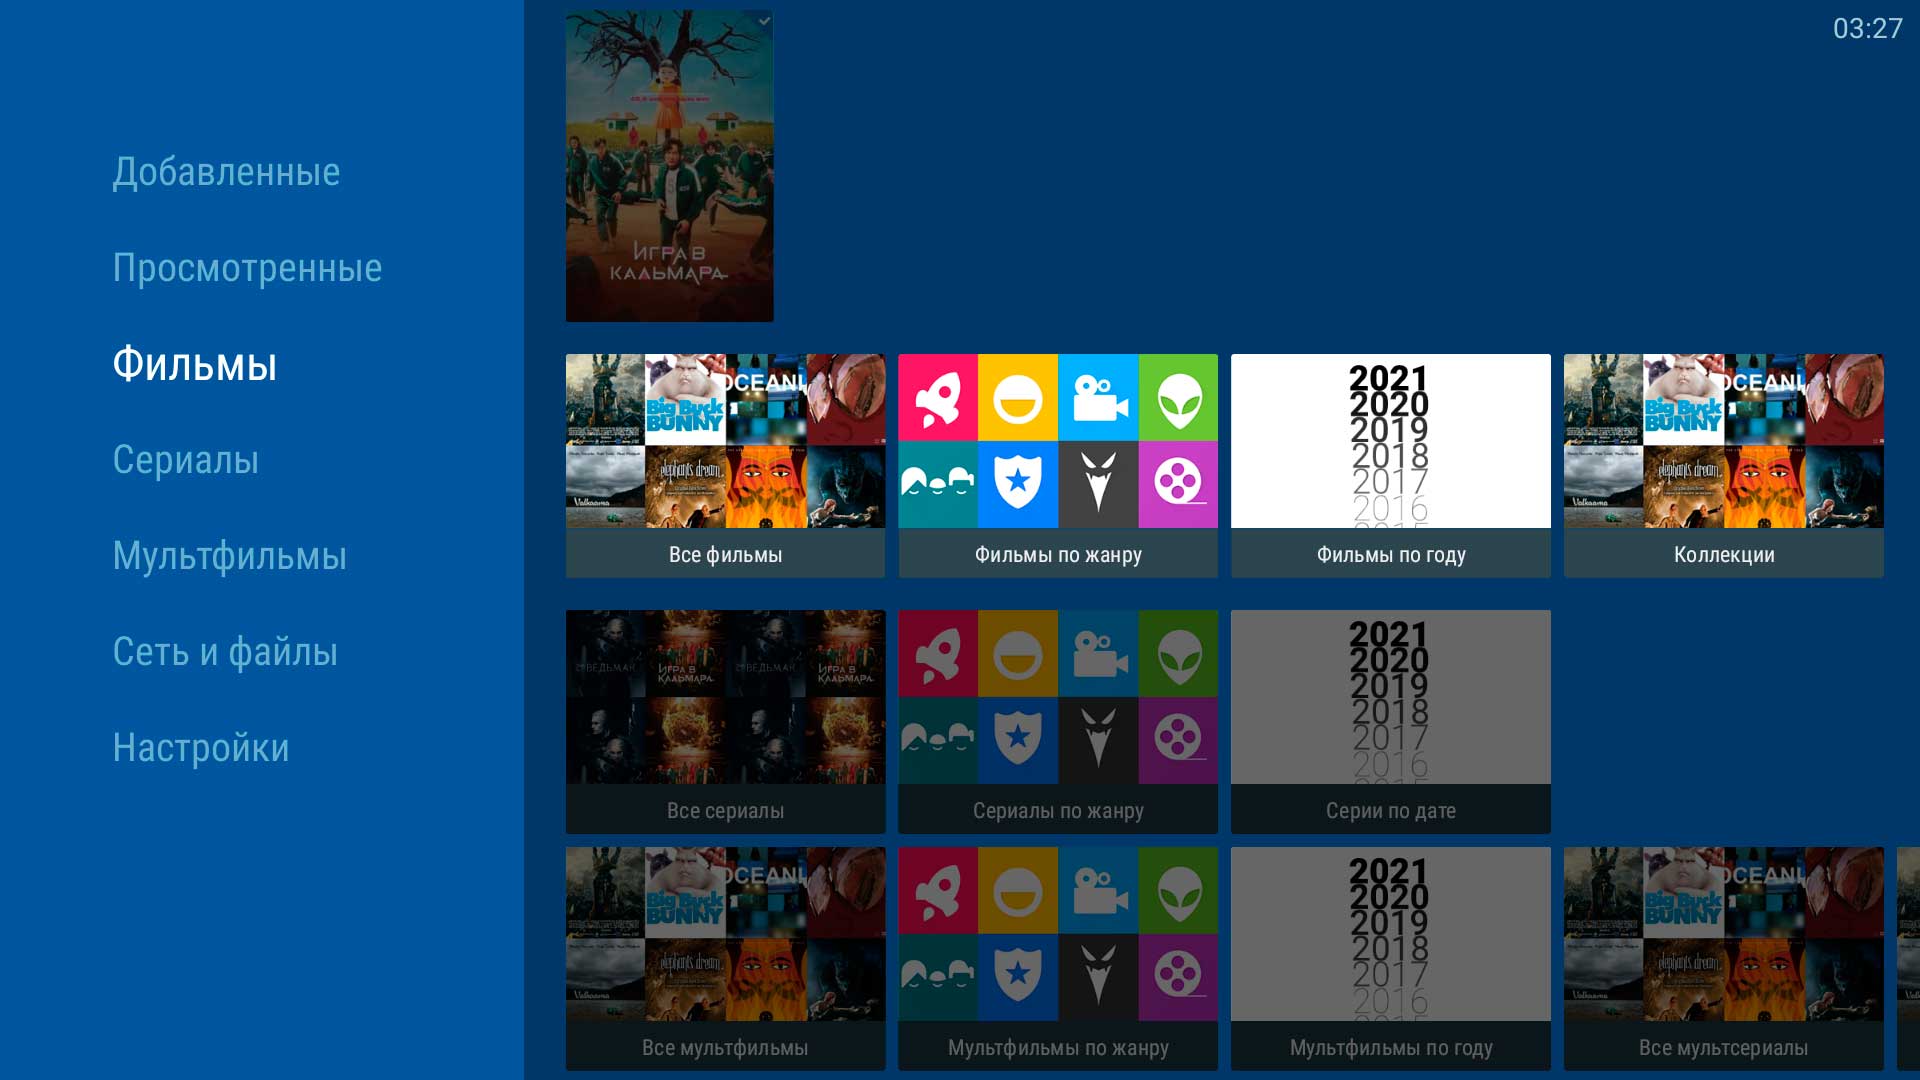Open Настройки in the sidebar

[x=201, y=748]
